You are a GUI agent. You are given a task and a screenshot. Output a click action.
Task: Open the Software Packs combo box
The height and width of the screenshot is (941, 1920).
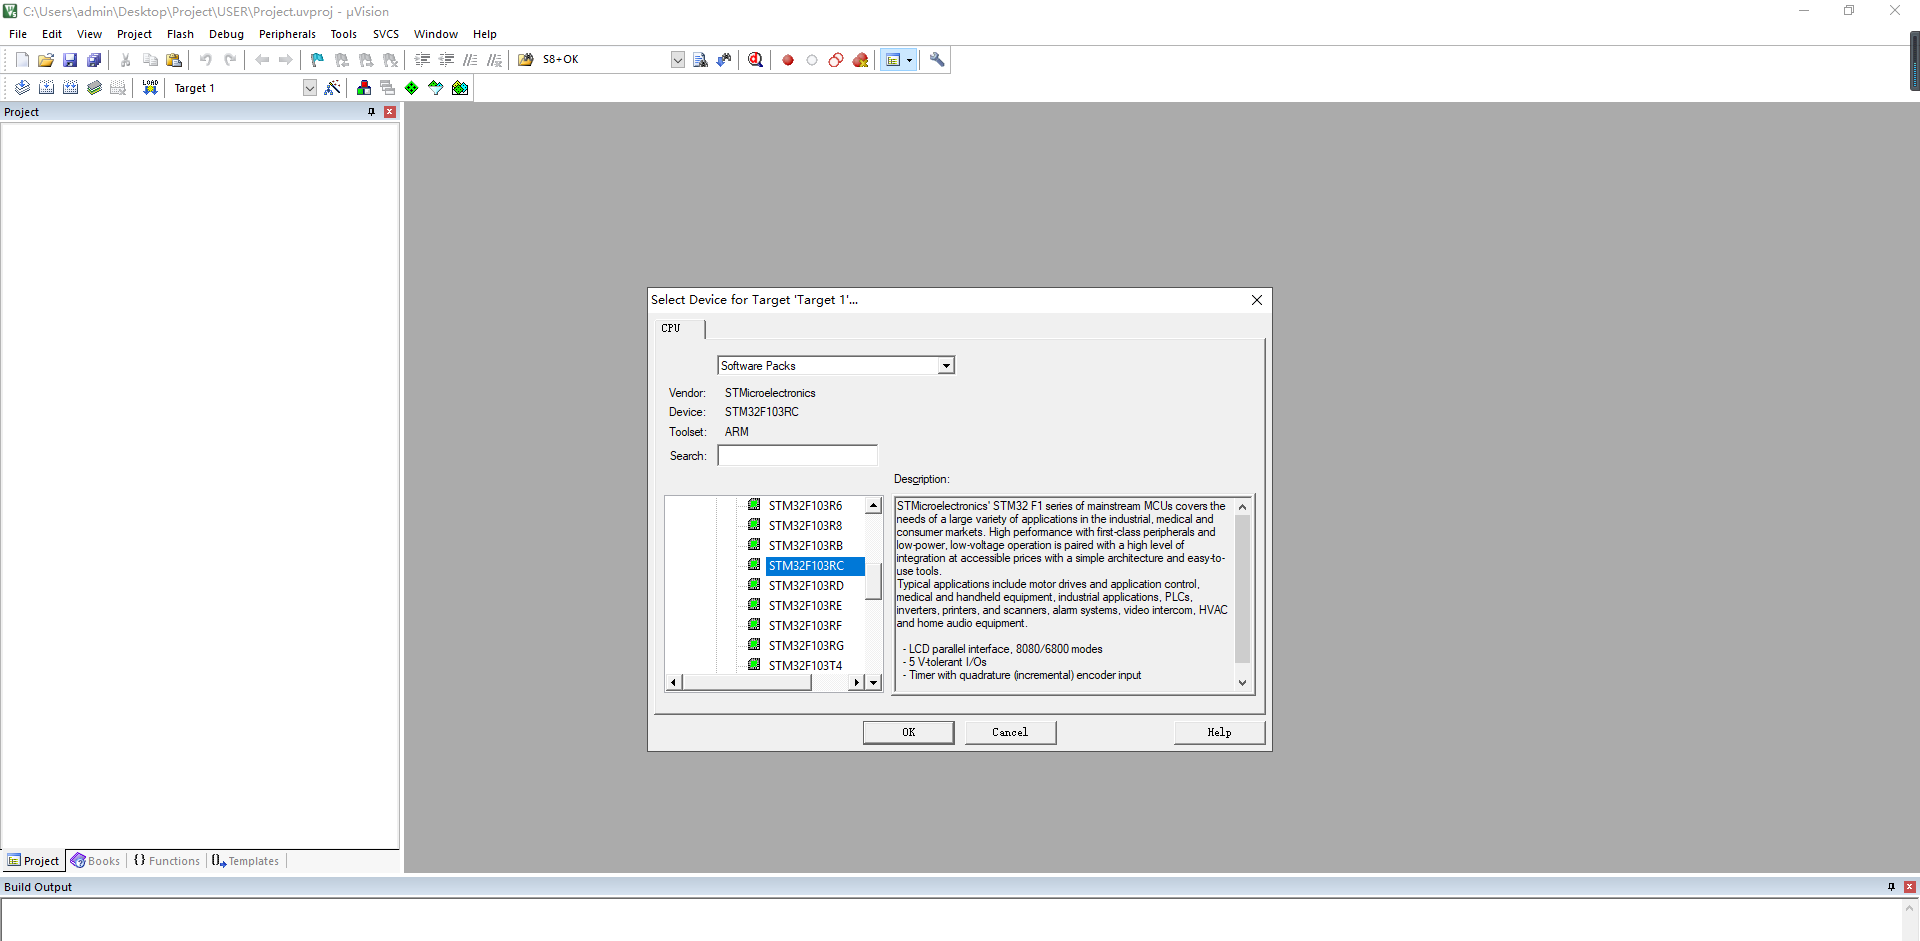pos(836,366)
